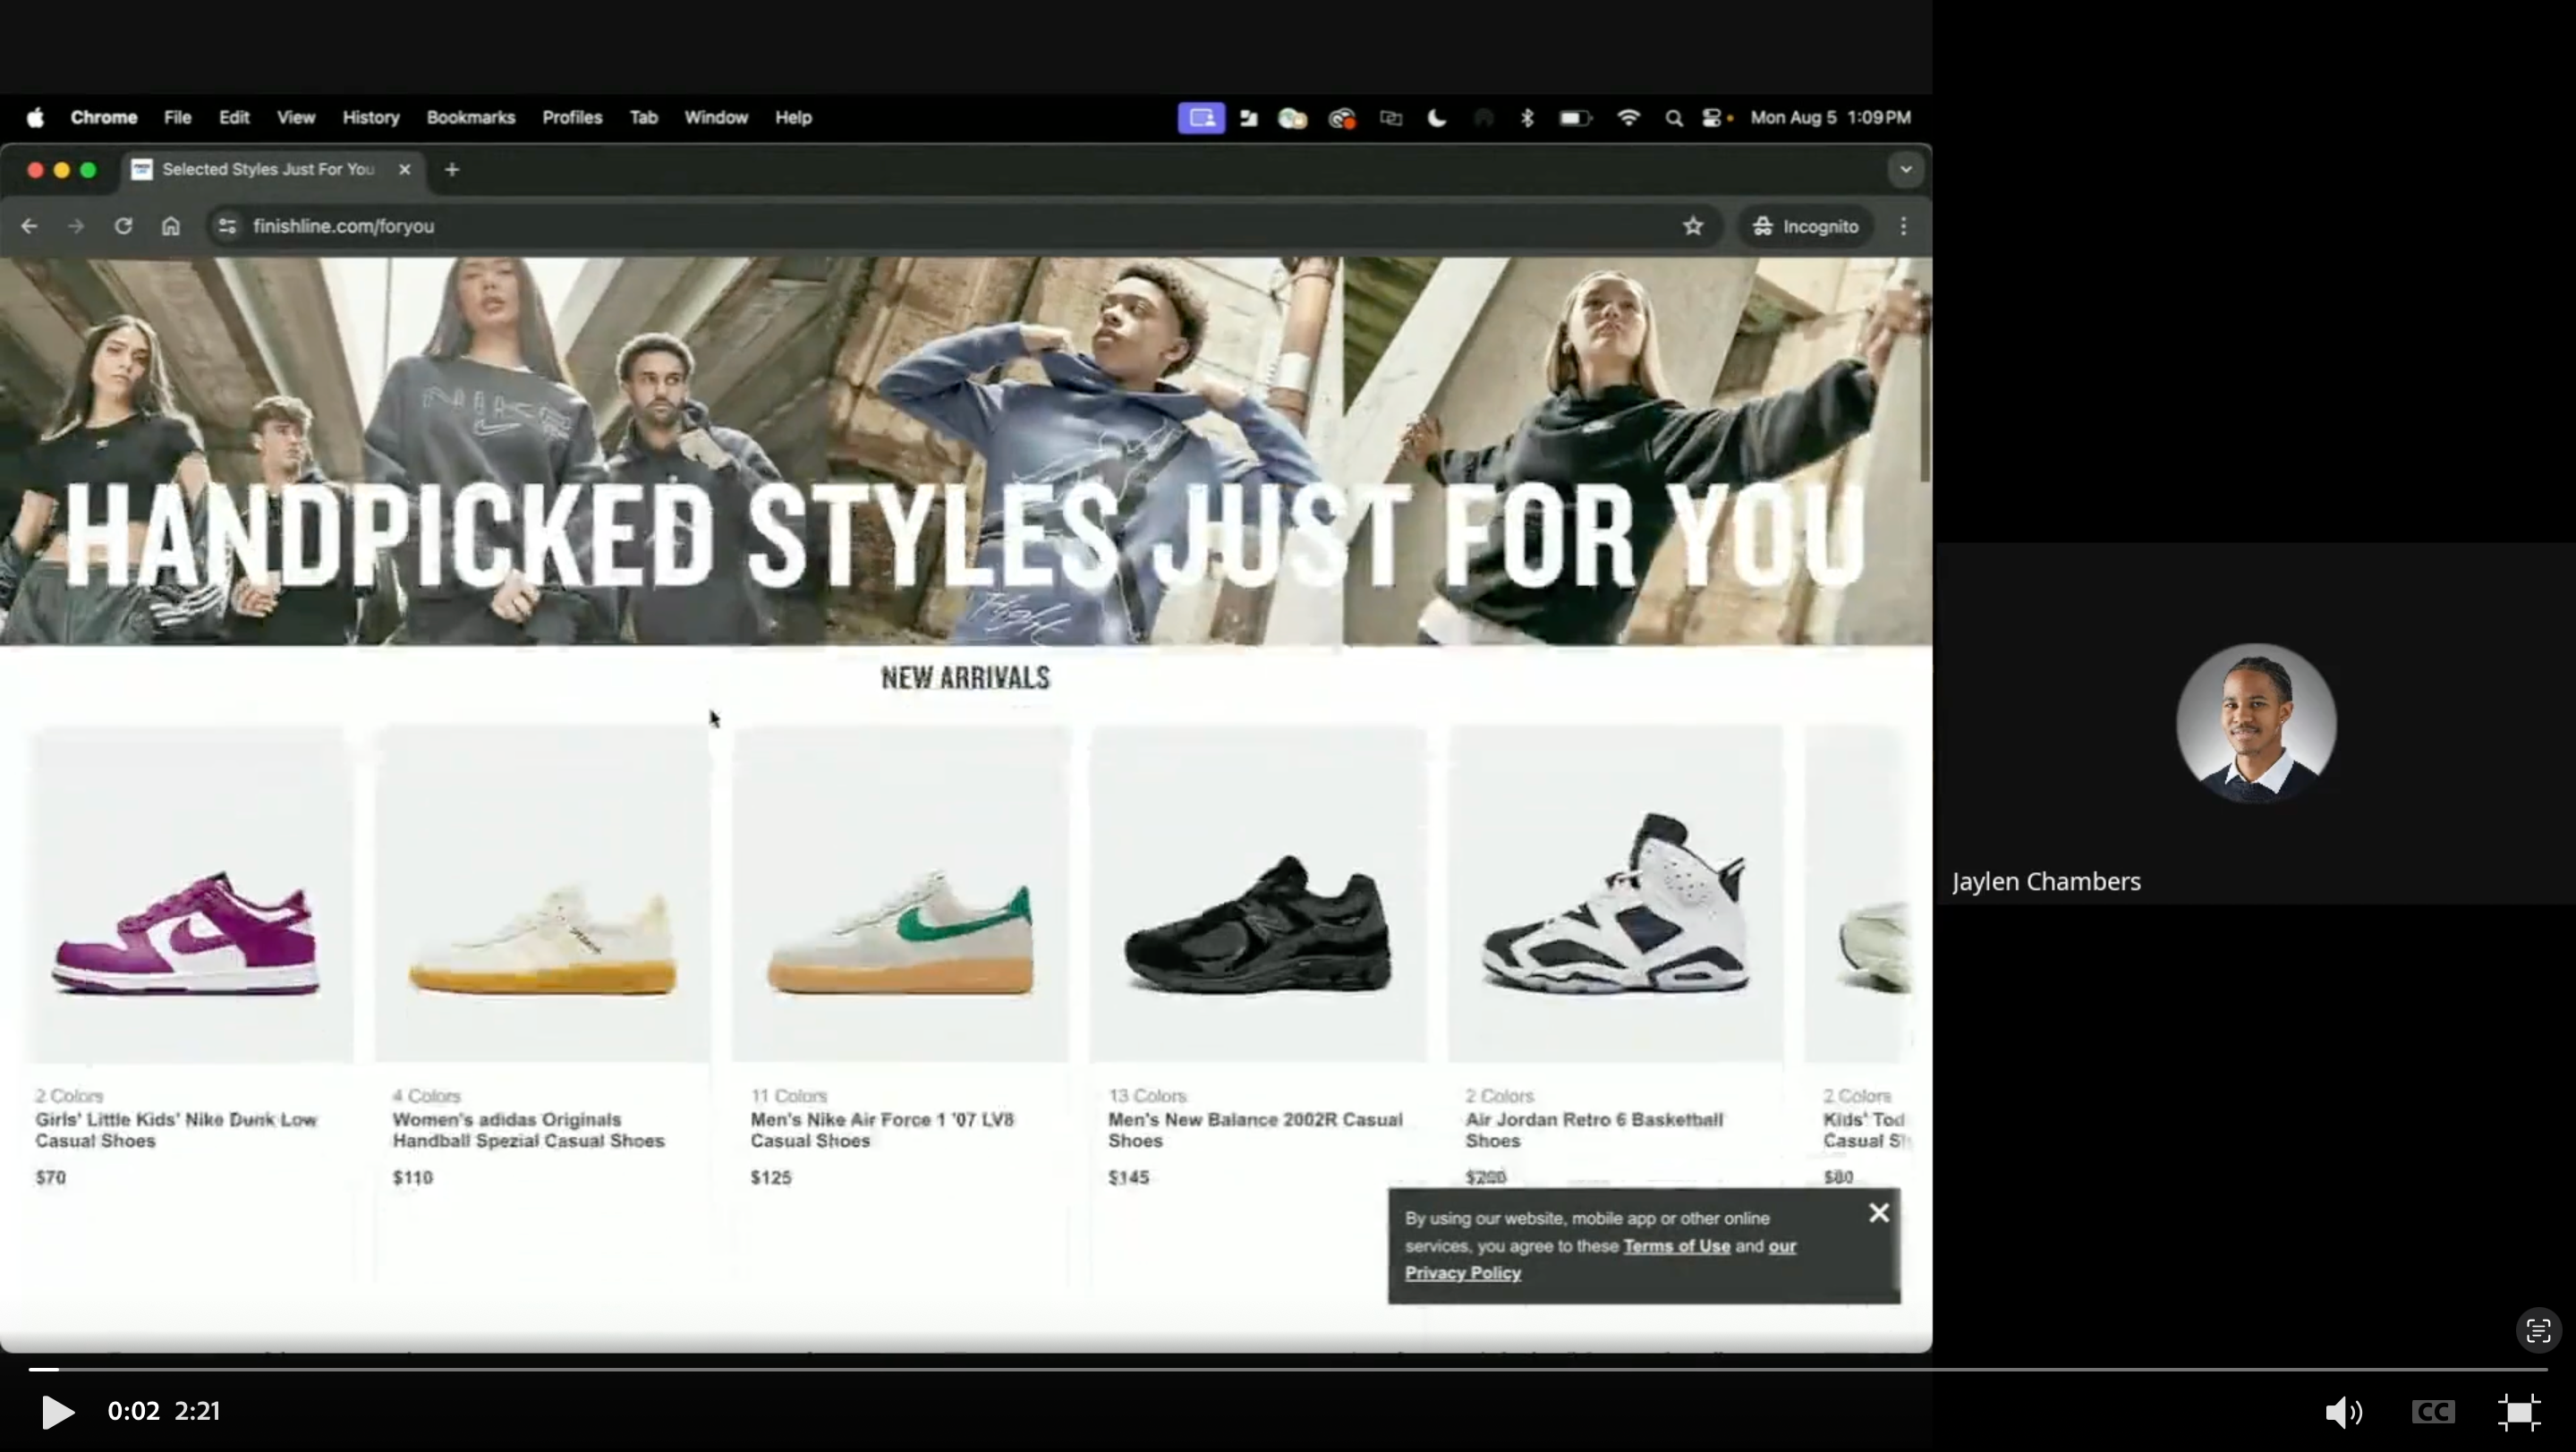
Task: Mute the video using the volume icon
Action: coord(2343,1412)
